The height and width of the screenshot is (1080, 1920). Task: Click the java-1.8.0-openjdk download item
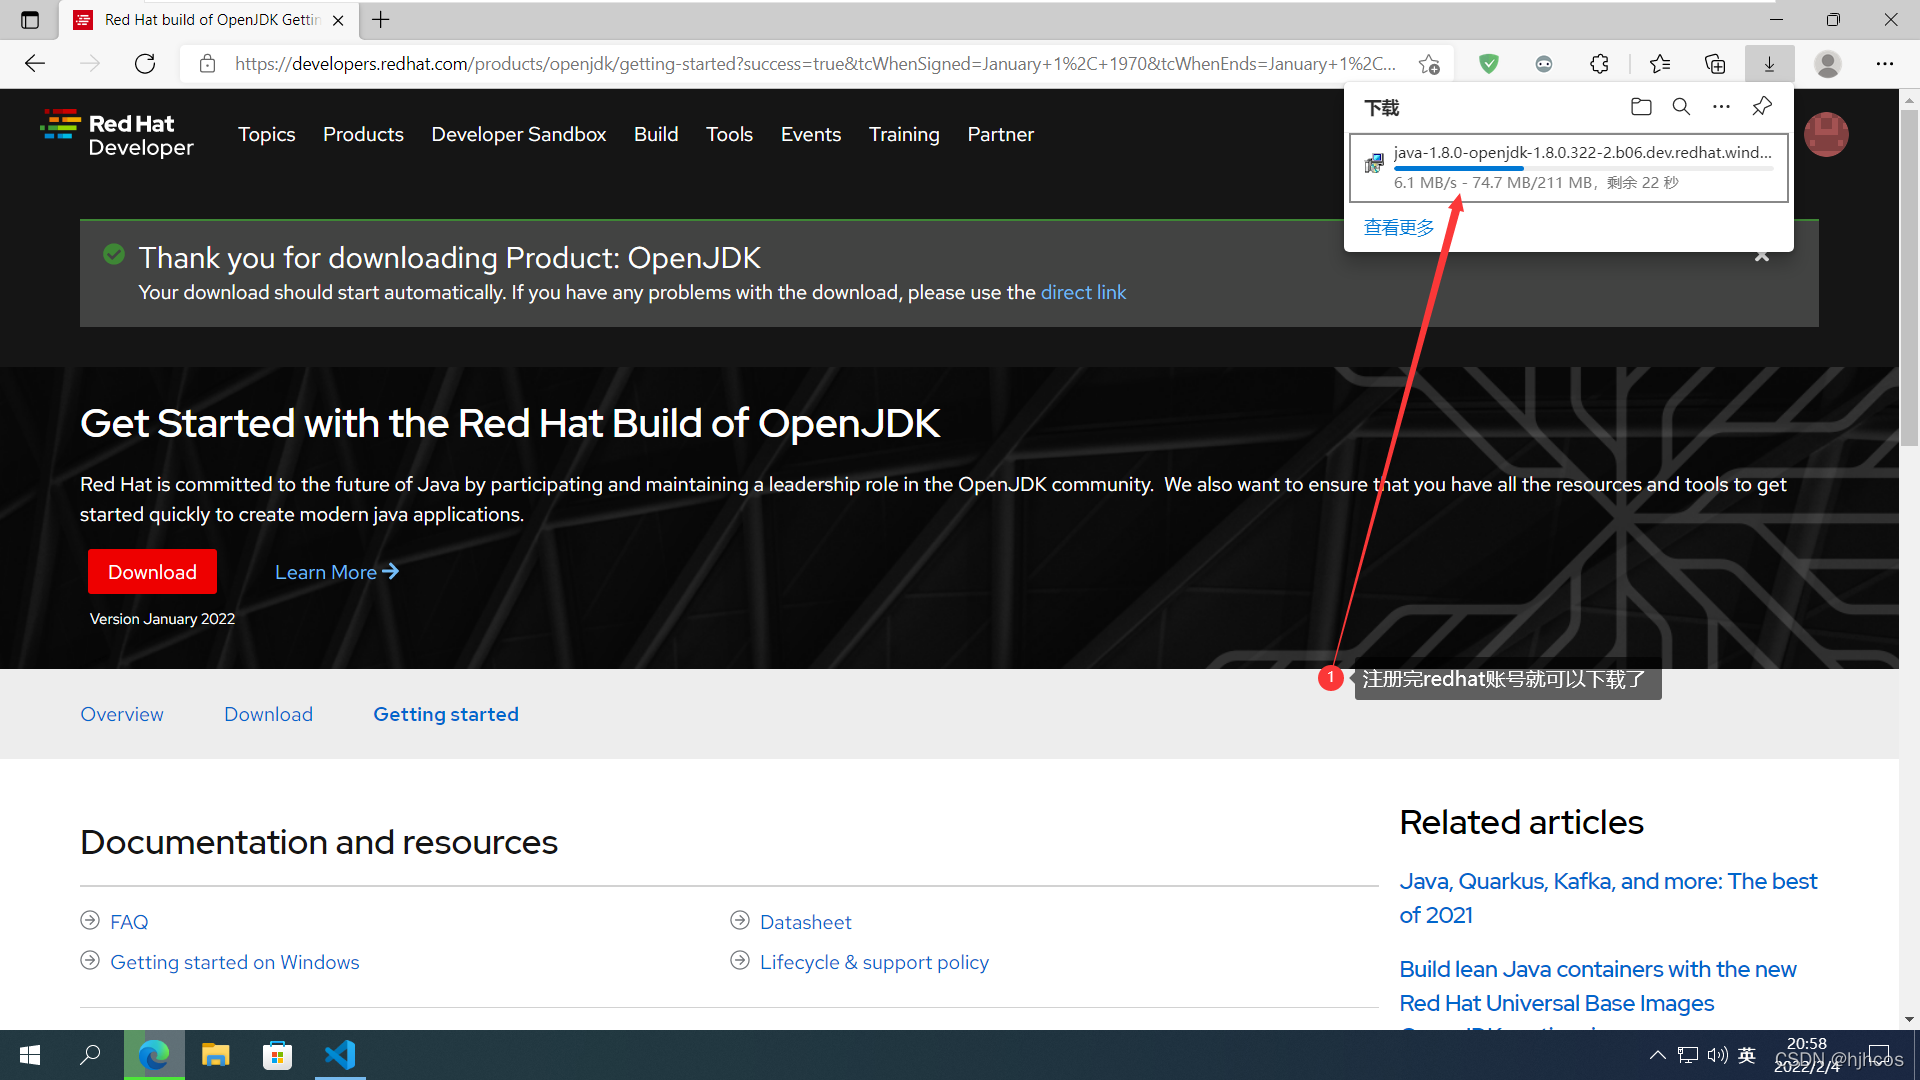[x=1568, y=168]
